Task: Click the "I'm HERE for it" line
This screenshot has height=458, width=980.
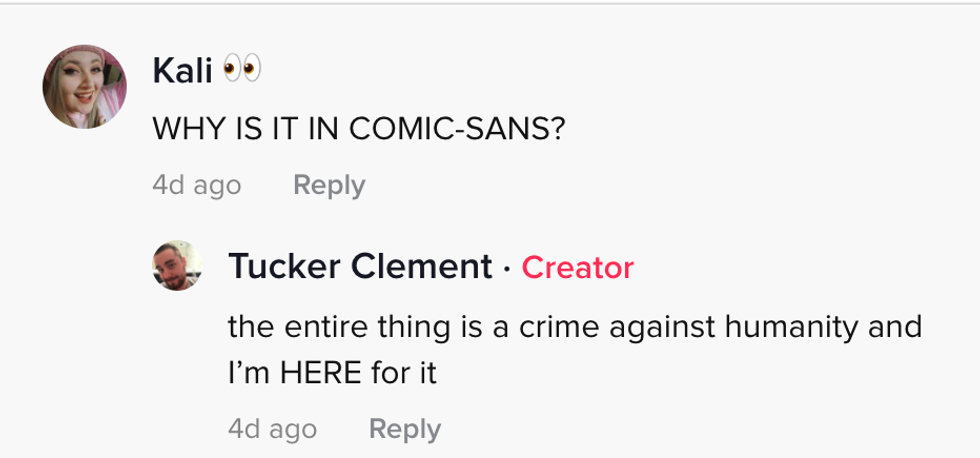Action: click(x=333, y=373)
